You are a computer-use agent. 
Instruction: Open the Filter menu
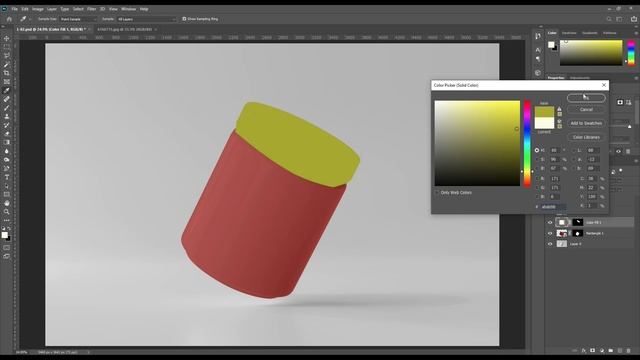pyautogui.click(x=91, y=9)
